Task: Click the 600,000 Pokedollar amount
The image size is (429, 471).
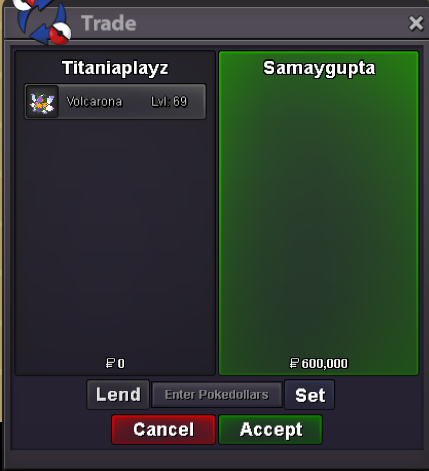Action: 324,363
